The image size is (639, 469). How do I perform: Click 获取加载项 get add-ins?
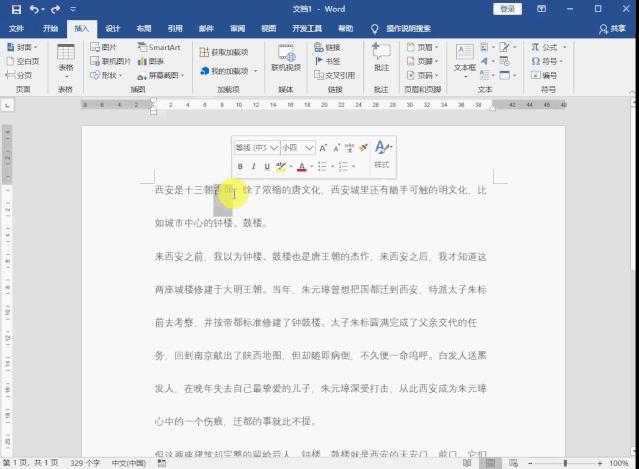224,52
